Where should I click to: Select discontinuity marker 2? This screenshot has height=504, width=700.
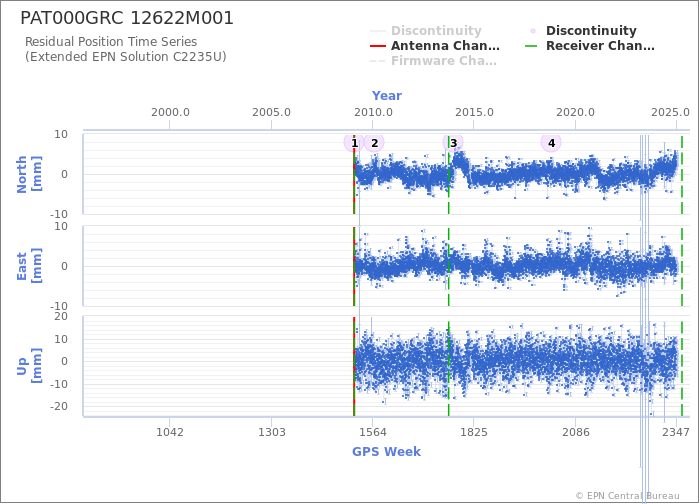click(x=374, y=143)
